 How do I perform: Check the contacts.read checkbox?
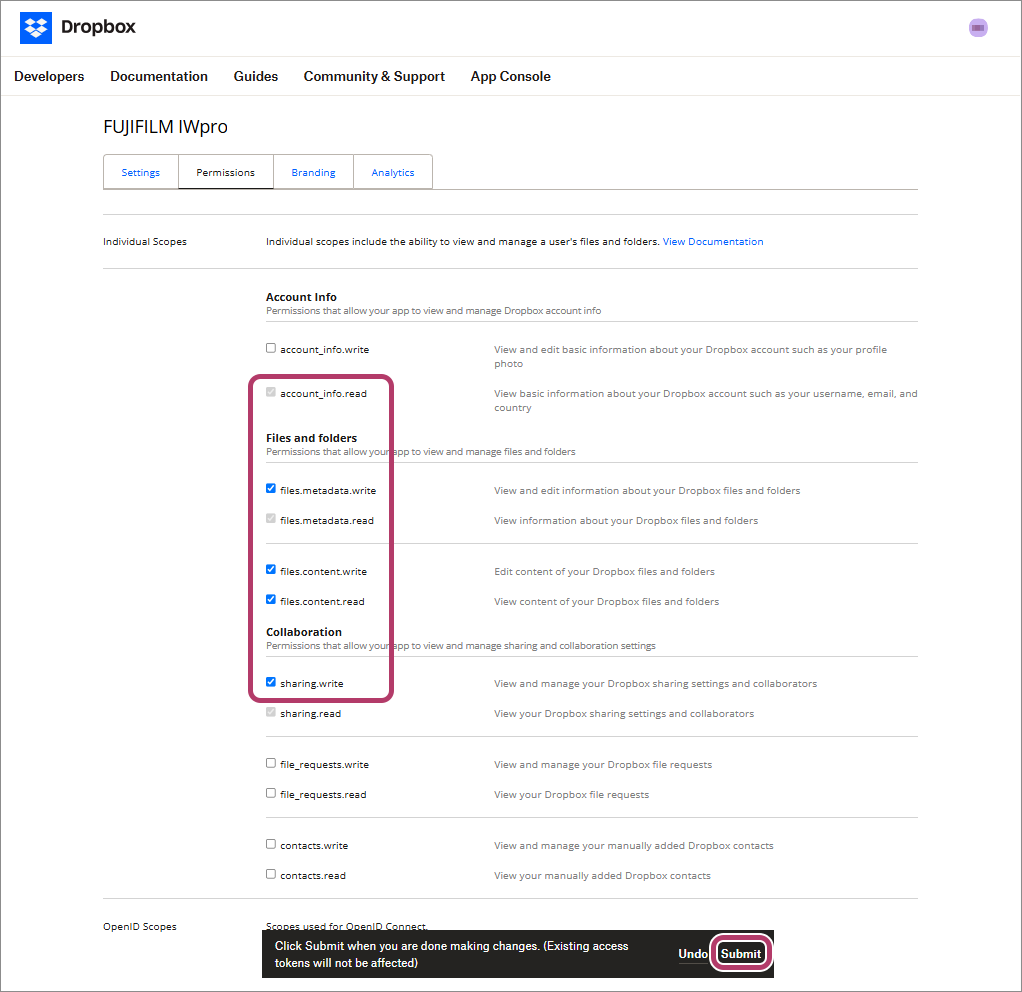pos(271,874)
